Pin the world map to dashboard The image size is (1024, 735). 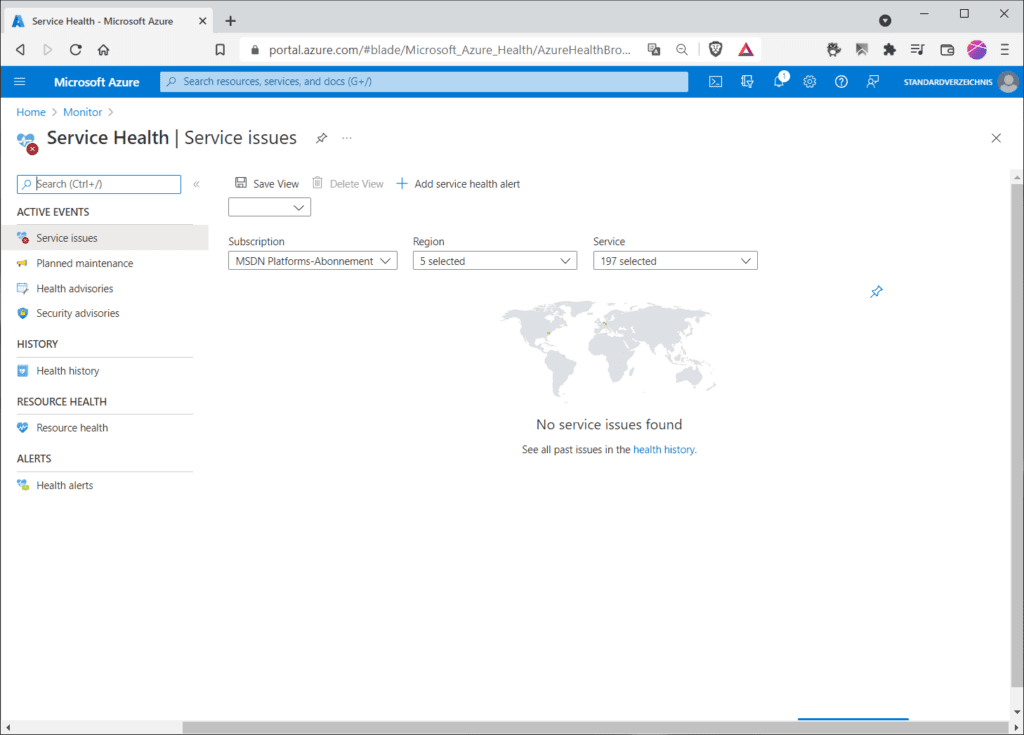tap(876, 291)
